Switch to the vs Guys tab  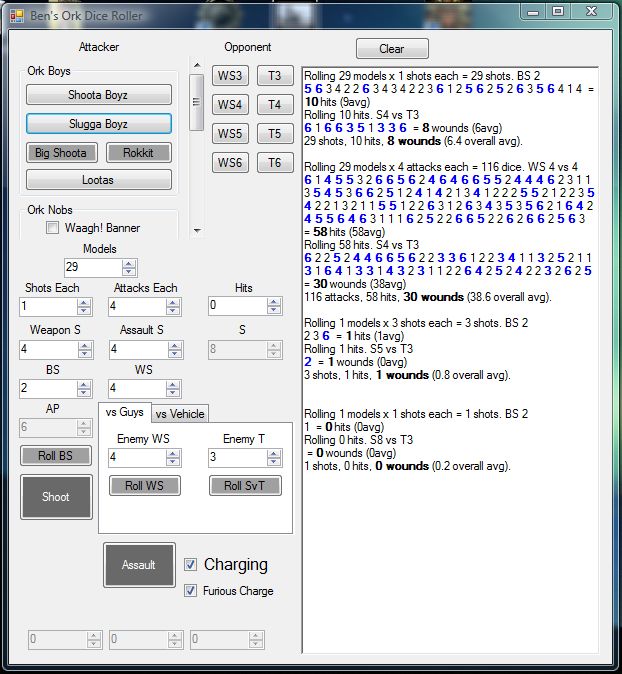tap(125, 412)
